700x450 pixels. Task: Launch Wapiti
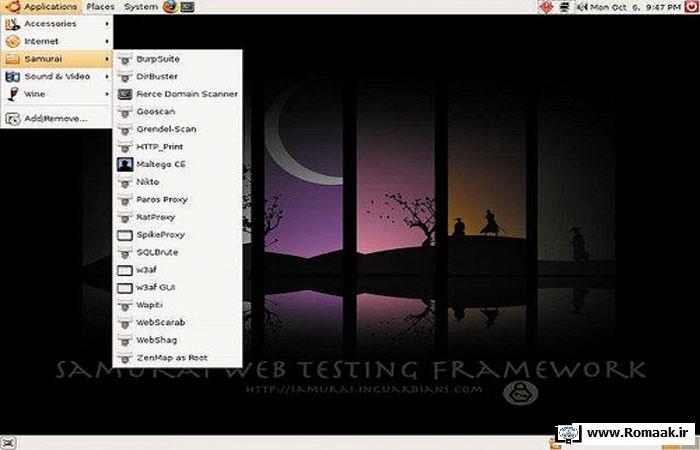pyautogui.click(x=178, y=305)
